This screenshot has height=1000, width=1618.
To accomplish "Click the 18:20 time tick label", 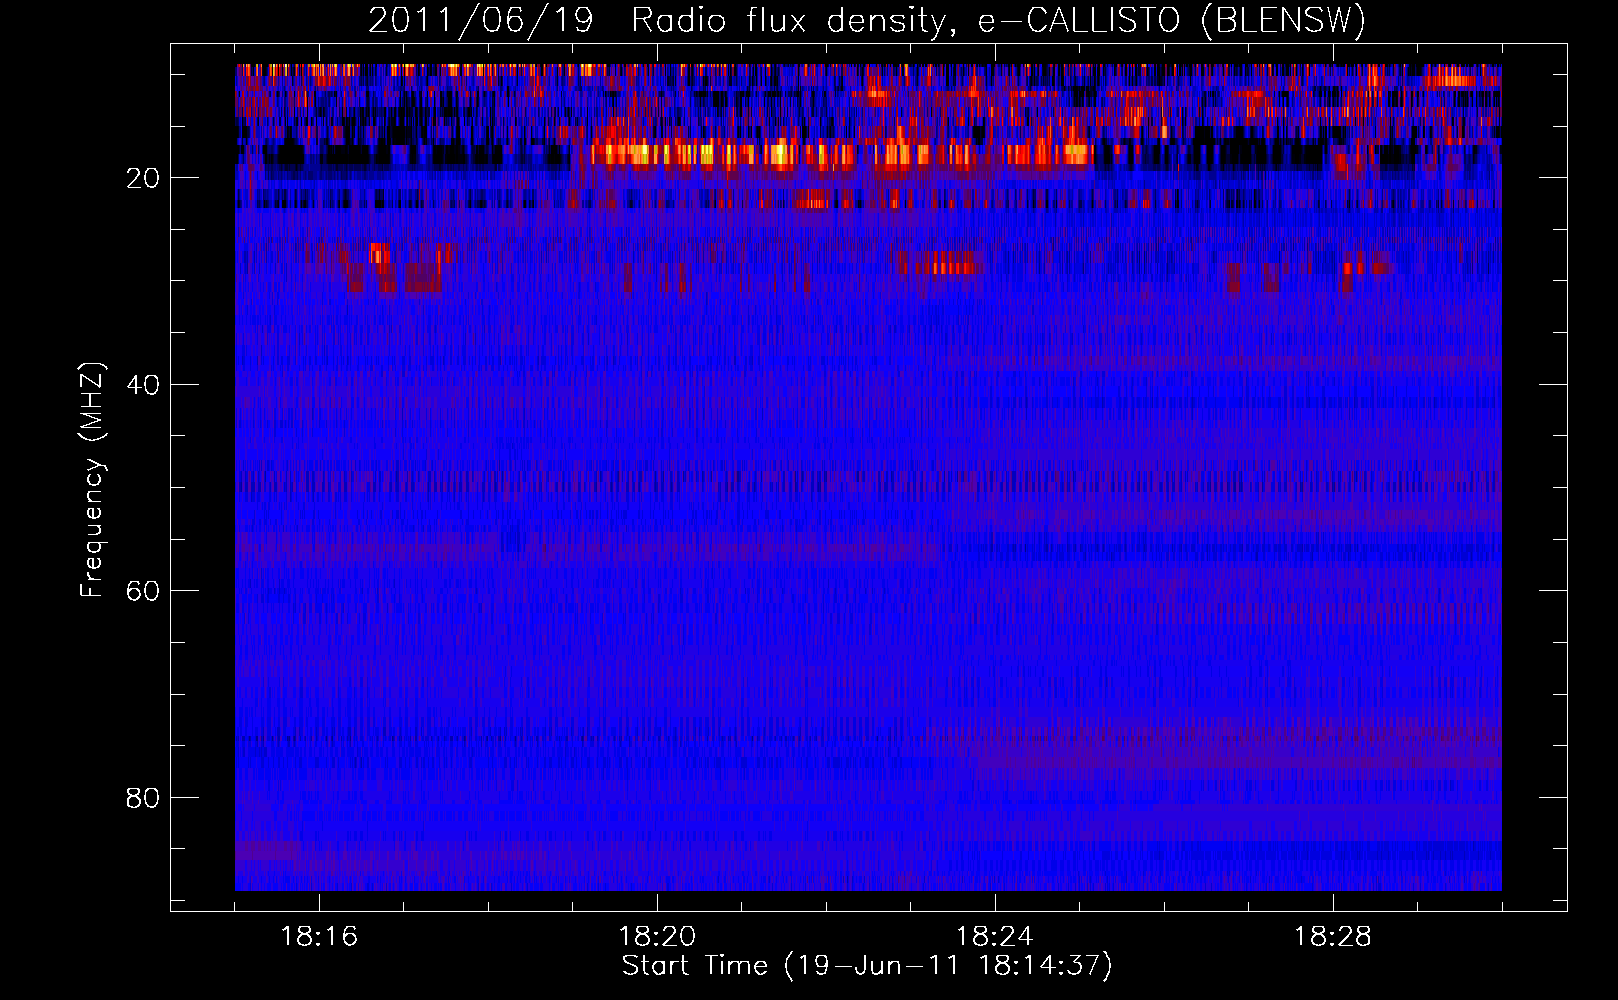I will (x=657, y=937).
